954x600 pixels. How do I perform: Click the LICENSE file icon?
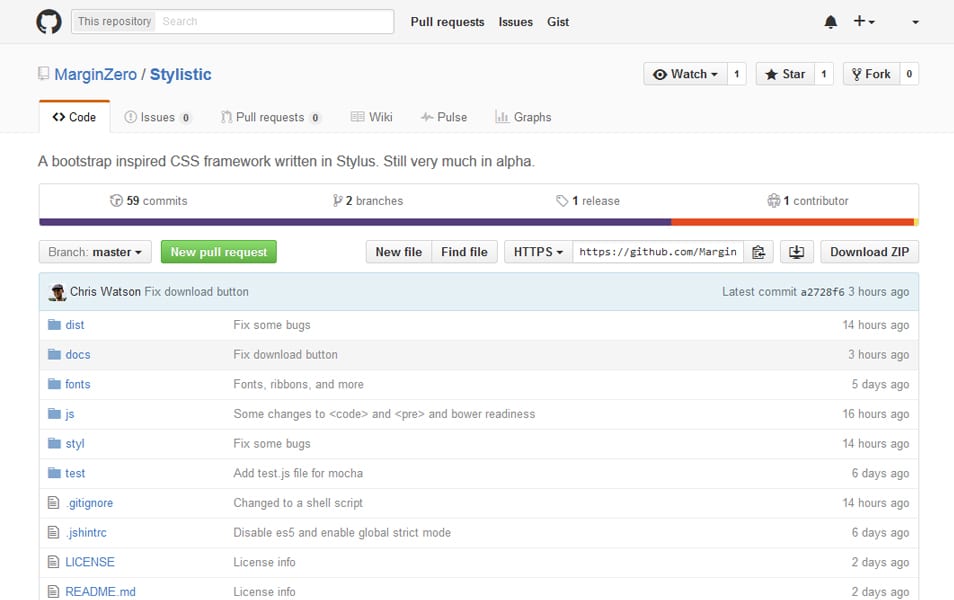[54, 562]
